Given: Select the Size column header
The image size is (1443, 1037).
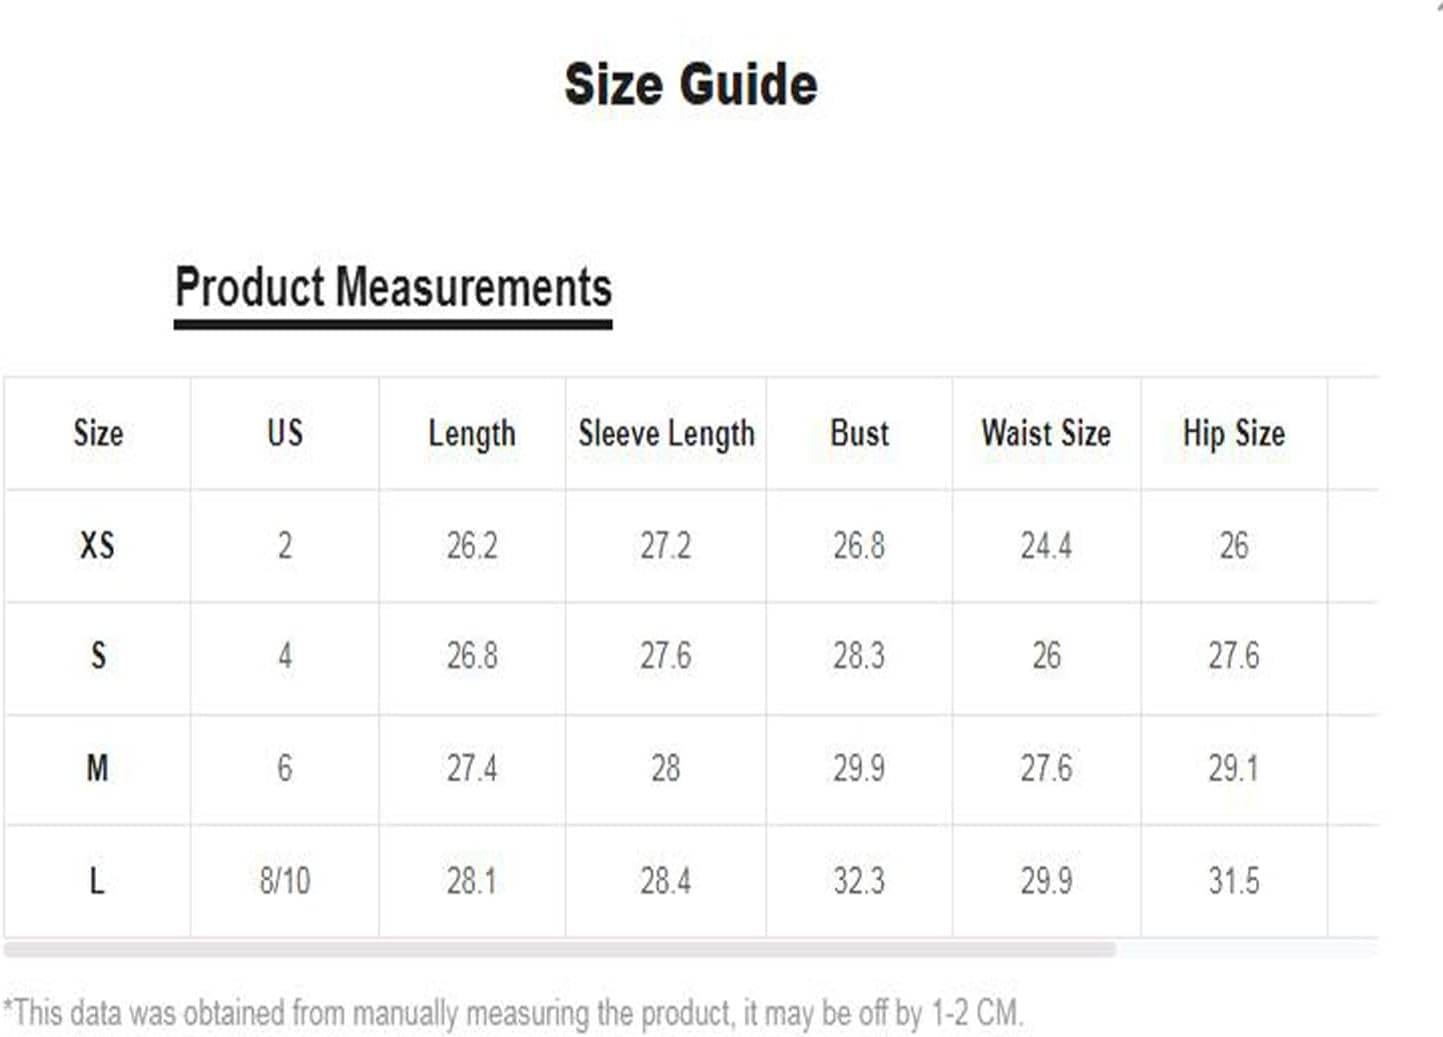Looking at the screenshot, I should 98,433.
